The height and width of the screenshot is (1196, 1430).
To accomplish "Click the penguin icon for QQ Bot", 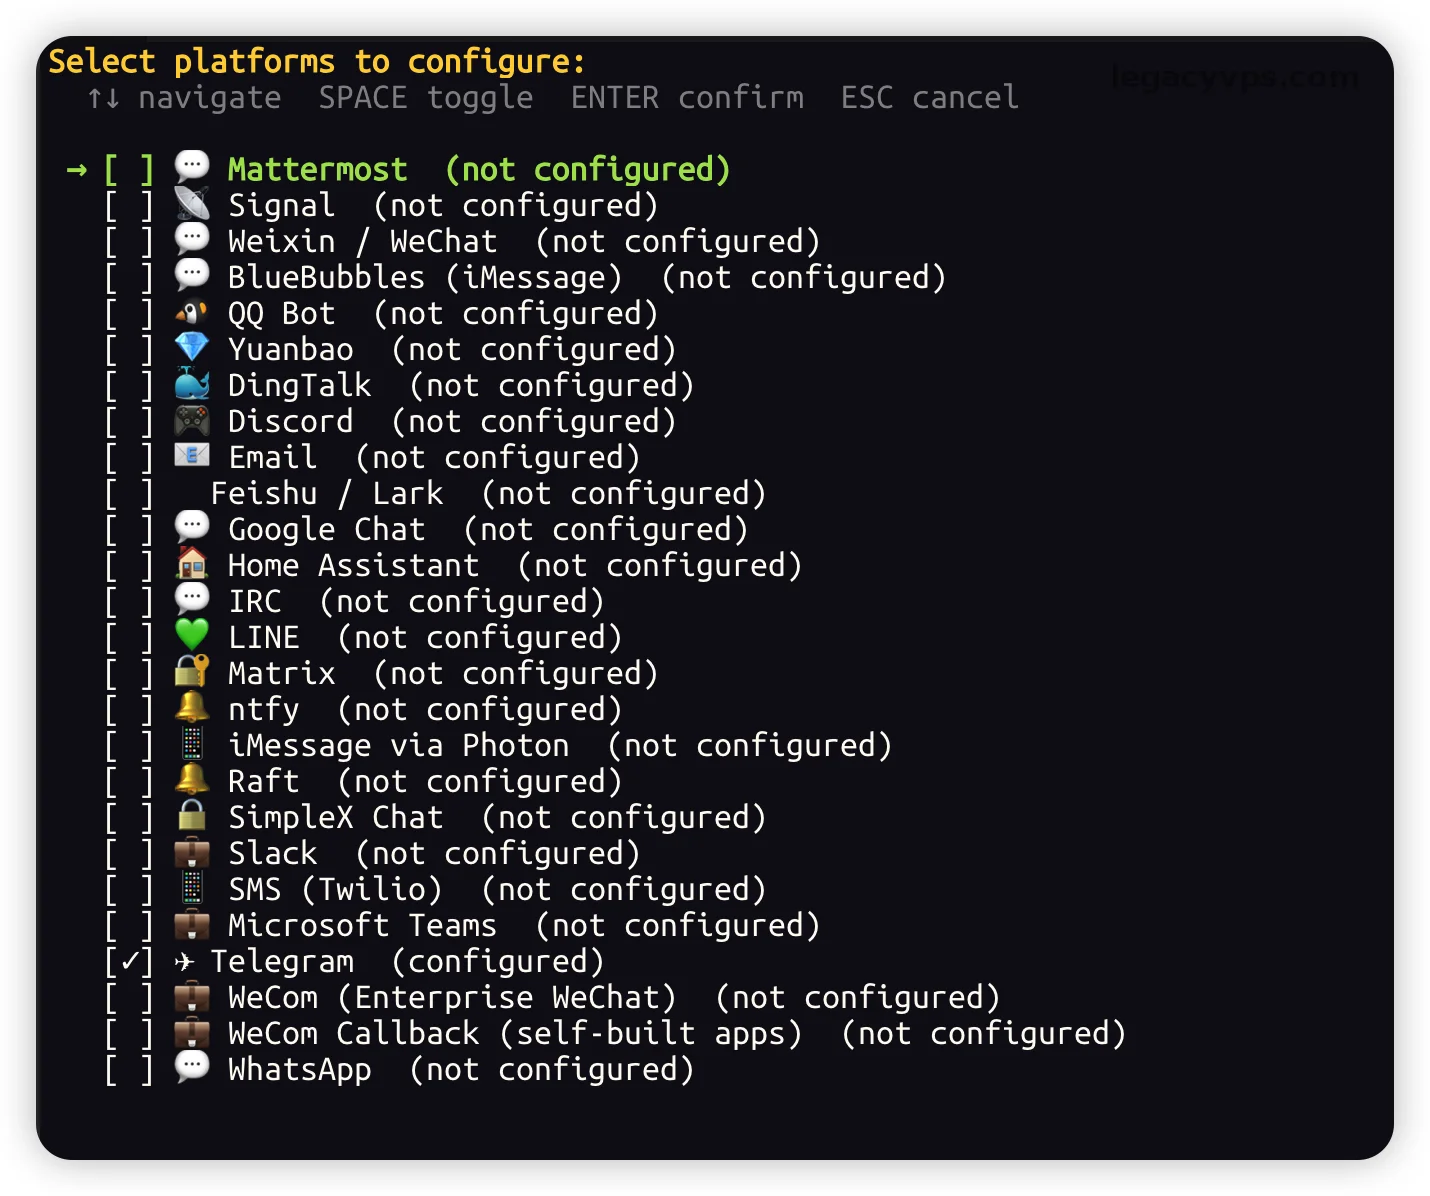I will coord(192,312).
